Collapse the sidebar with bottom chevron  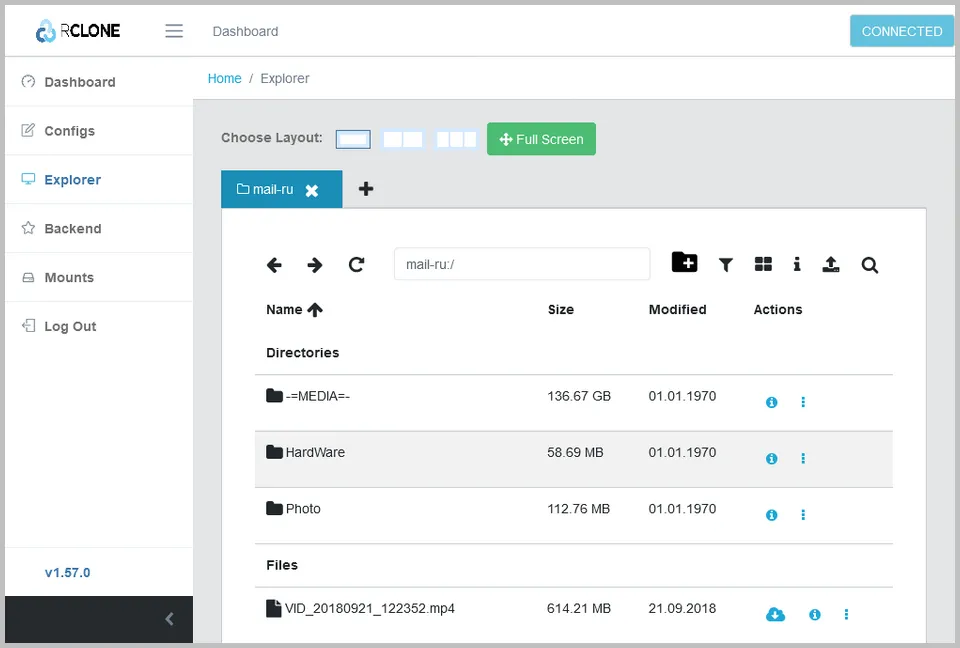(169, 619)
